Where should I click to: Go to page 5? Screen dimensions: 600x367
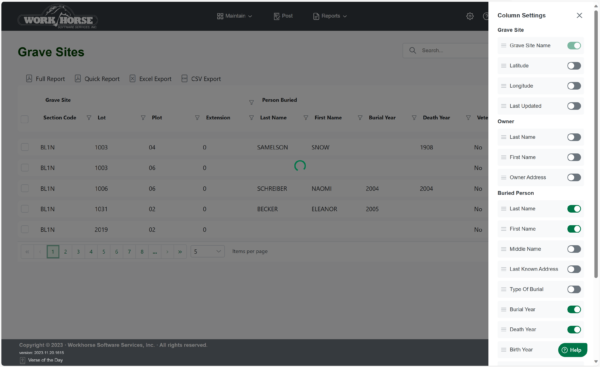pyautogui.click(x=104, y=251)
